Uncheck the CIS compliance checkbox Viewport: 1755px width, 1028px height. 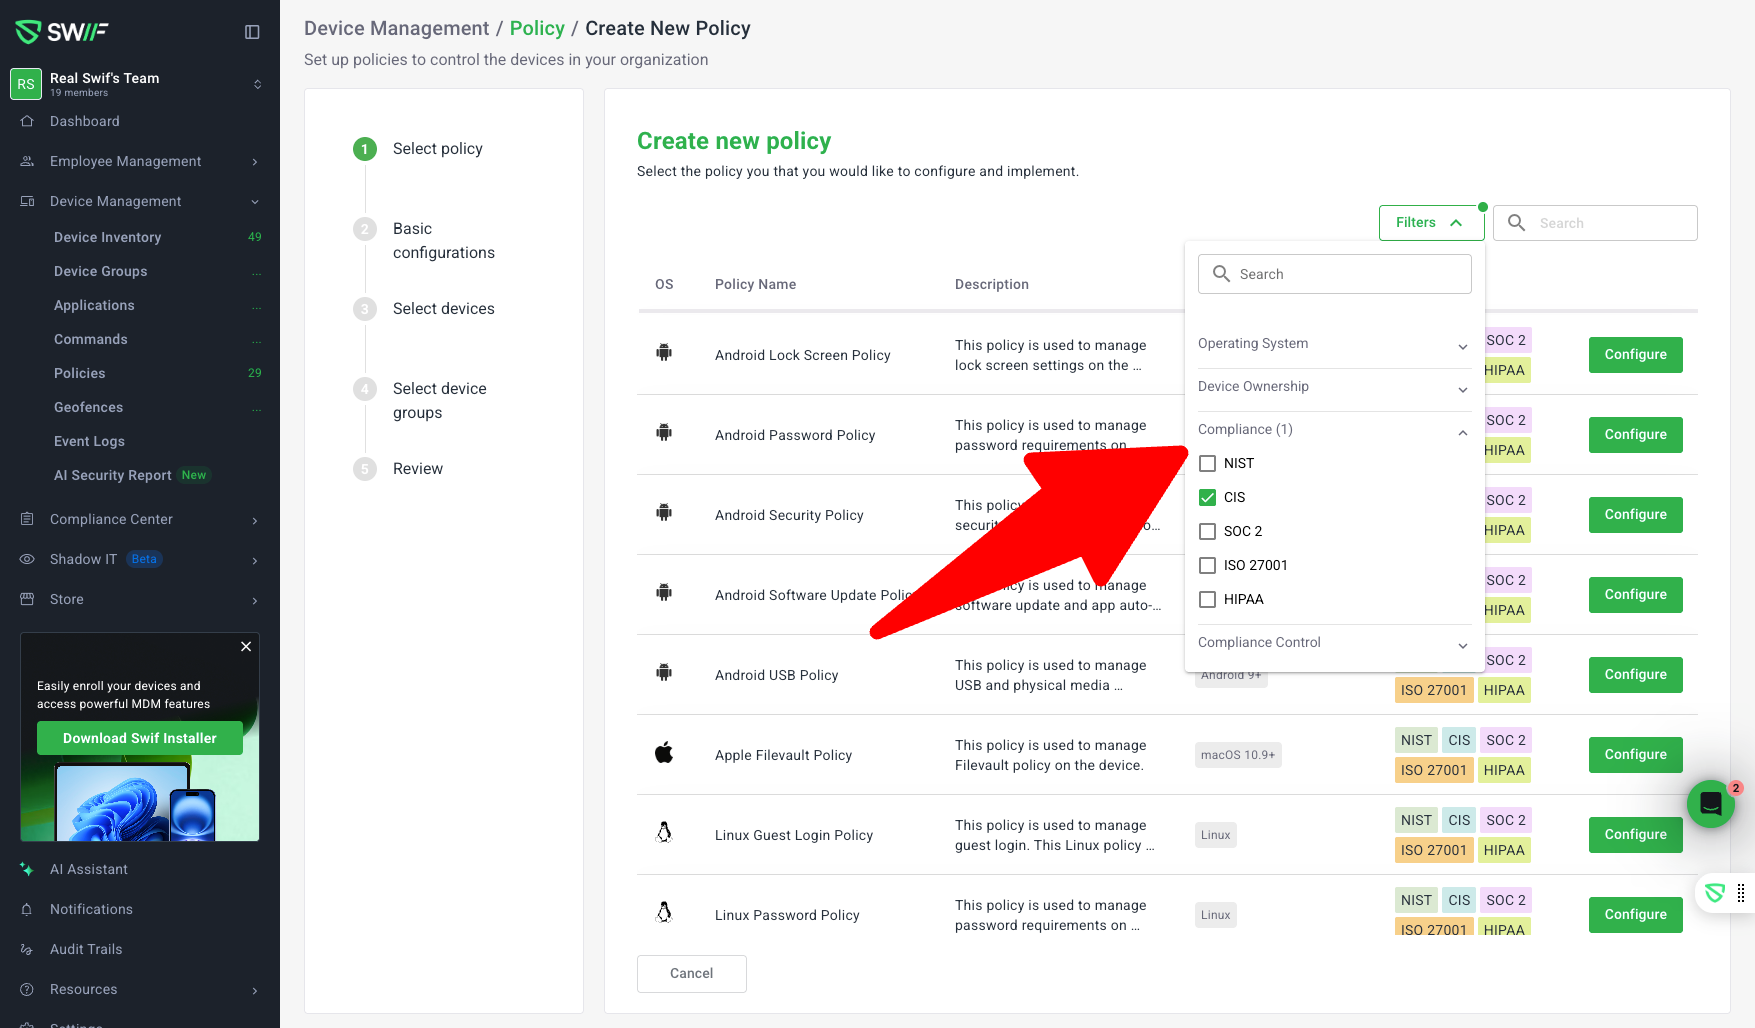click(1207, 497)
